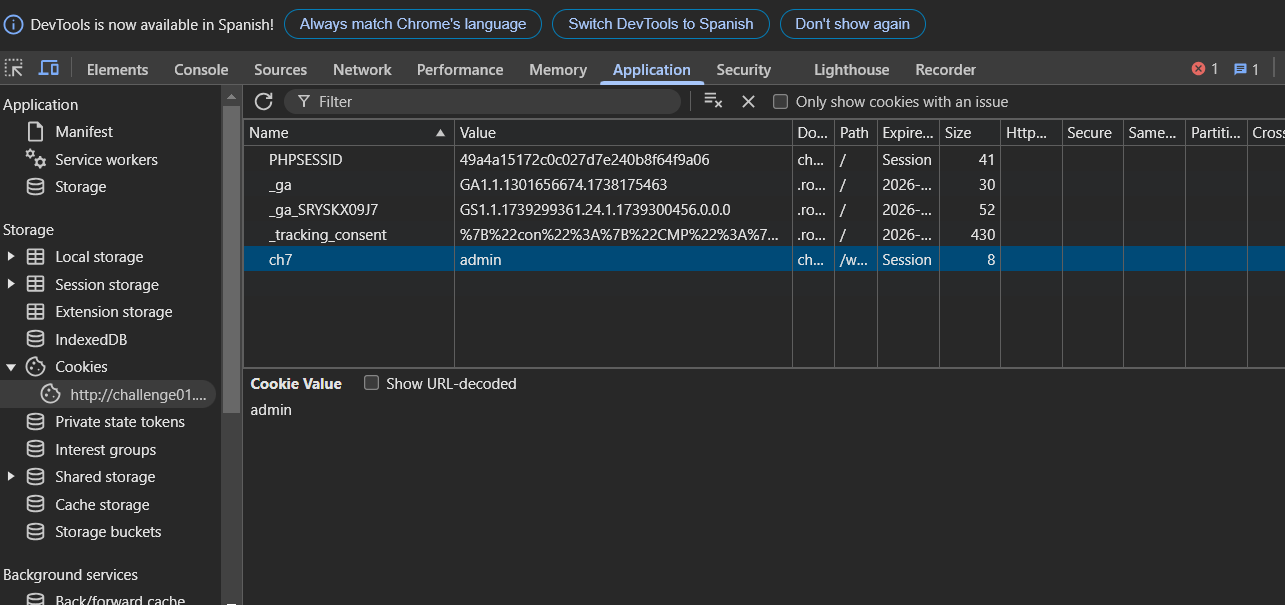Toggle the device toolbar icon
1285x605 pixels.
click(x=48, y=69)
